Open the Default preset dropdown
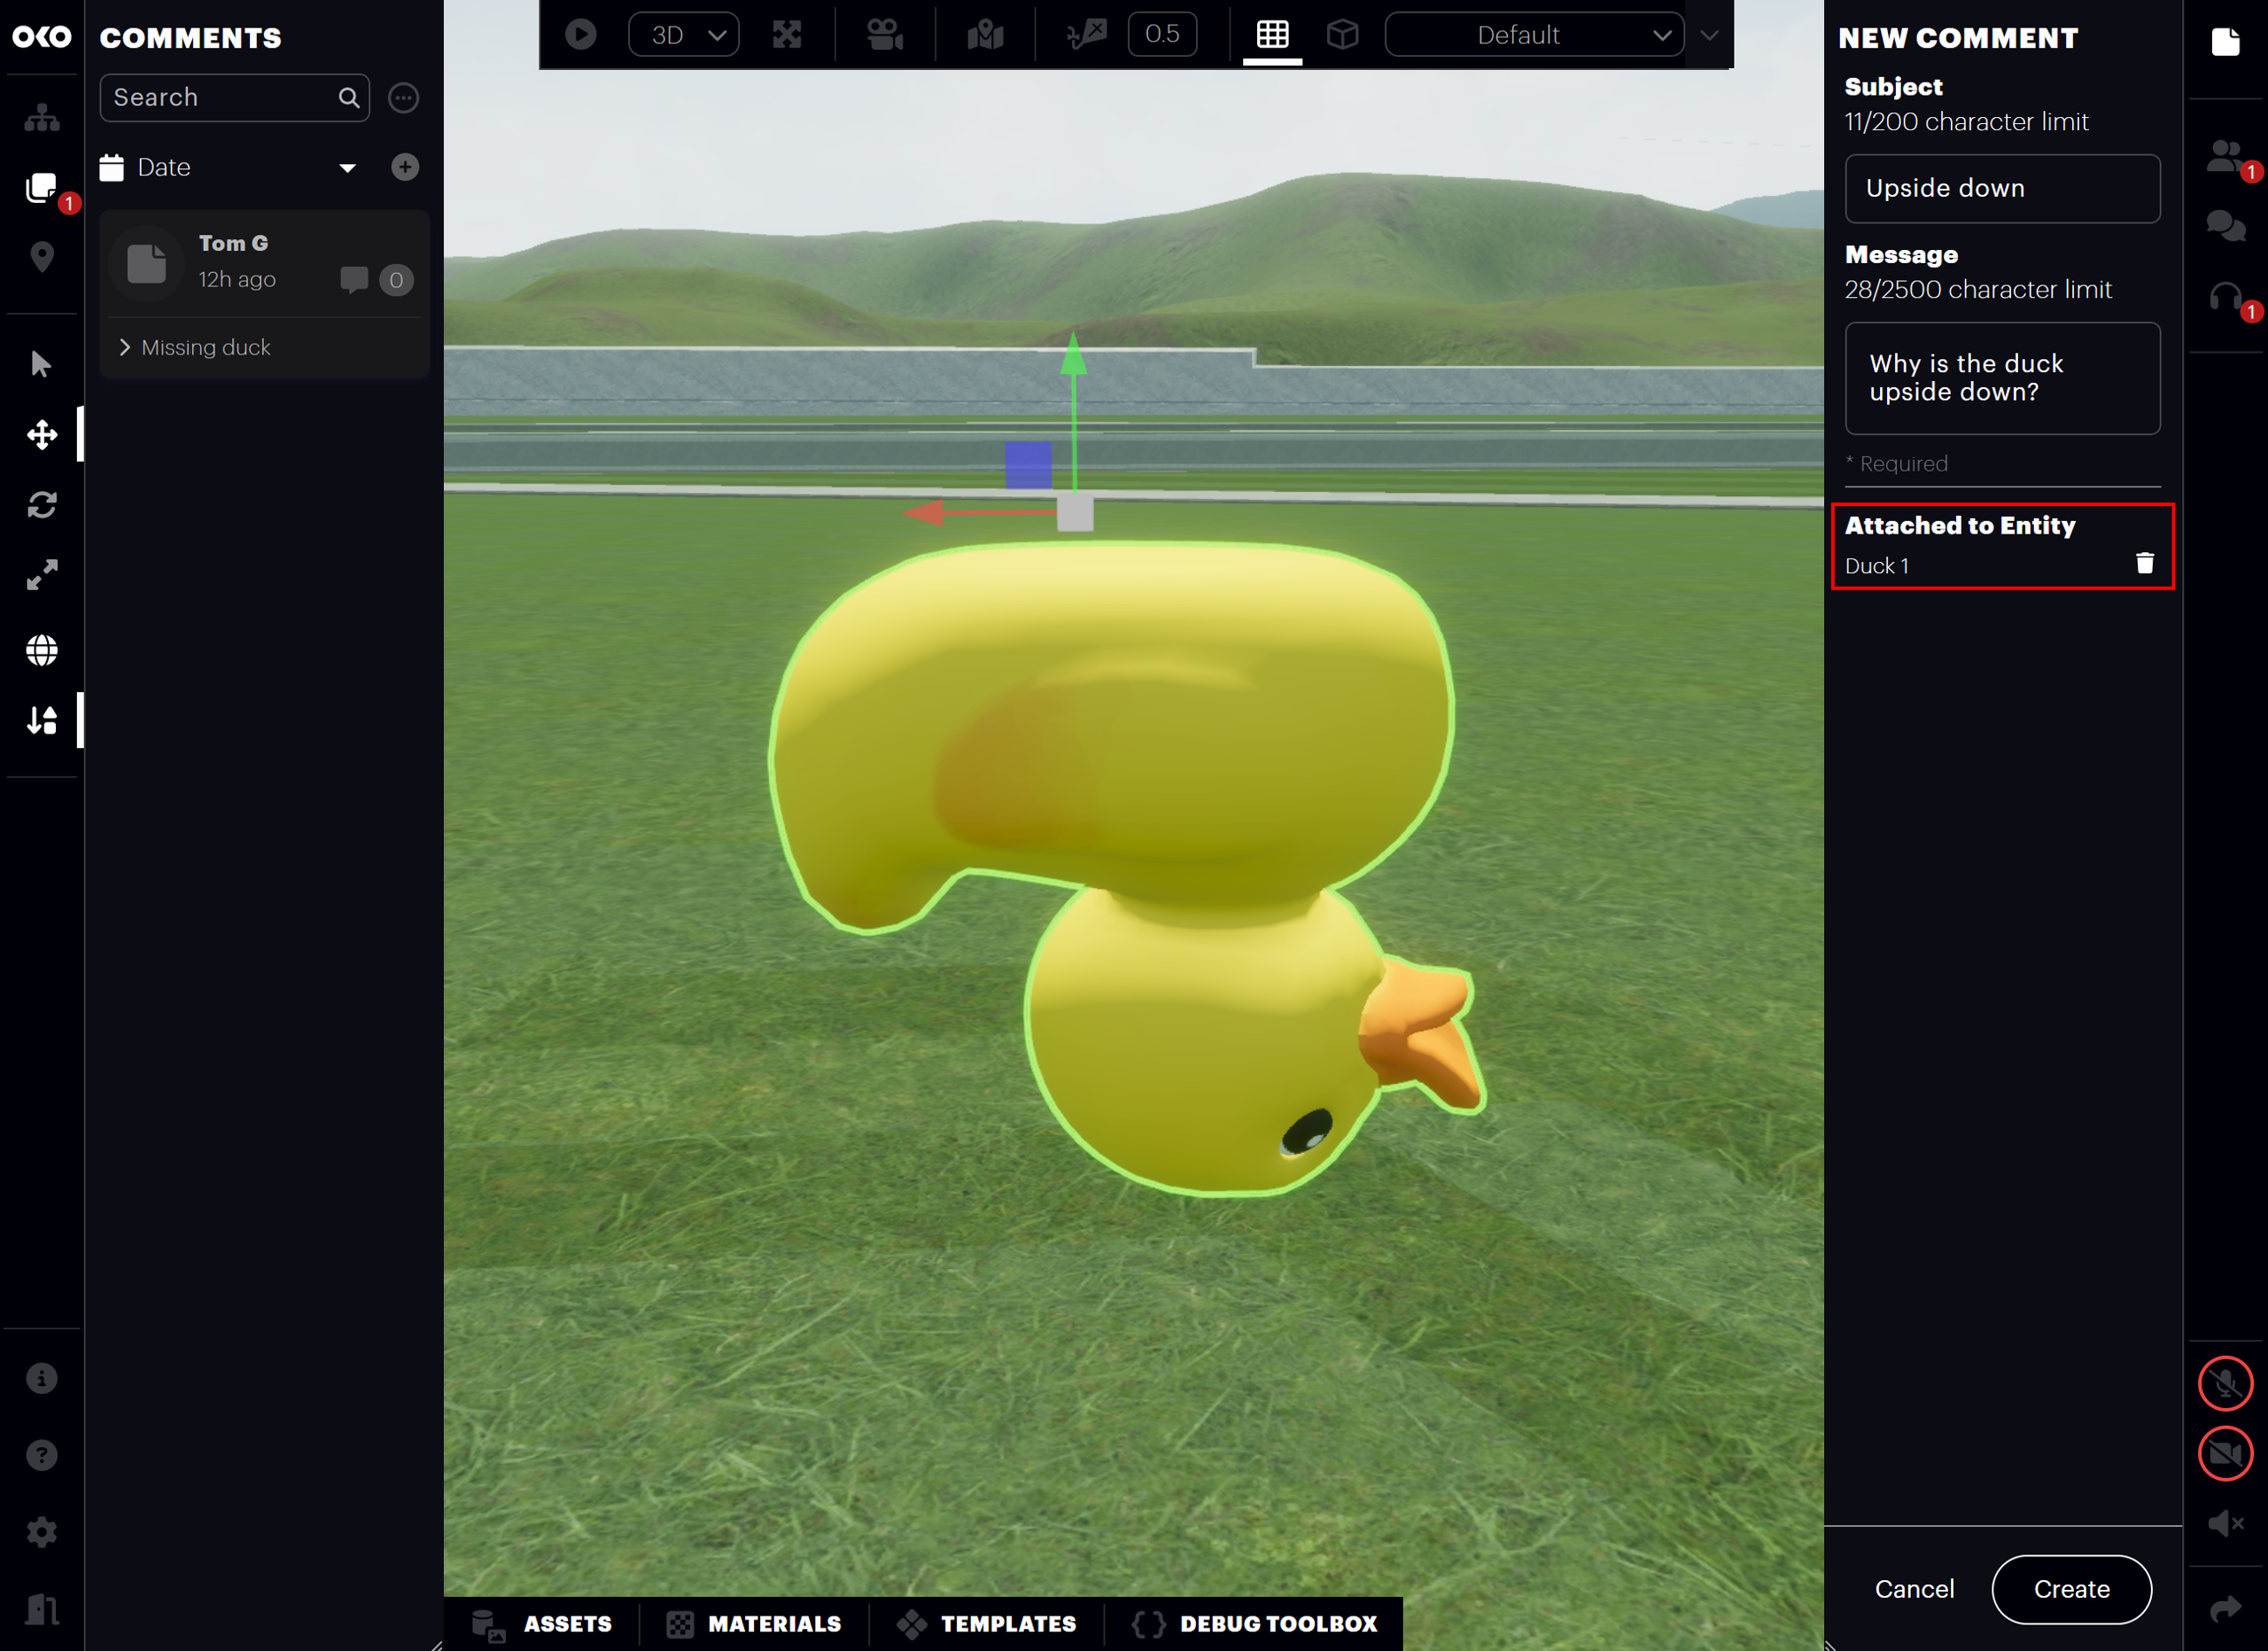The height and width of the screenshot is (1651, 2268). [1534, 35]
